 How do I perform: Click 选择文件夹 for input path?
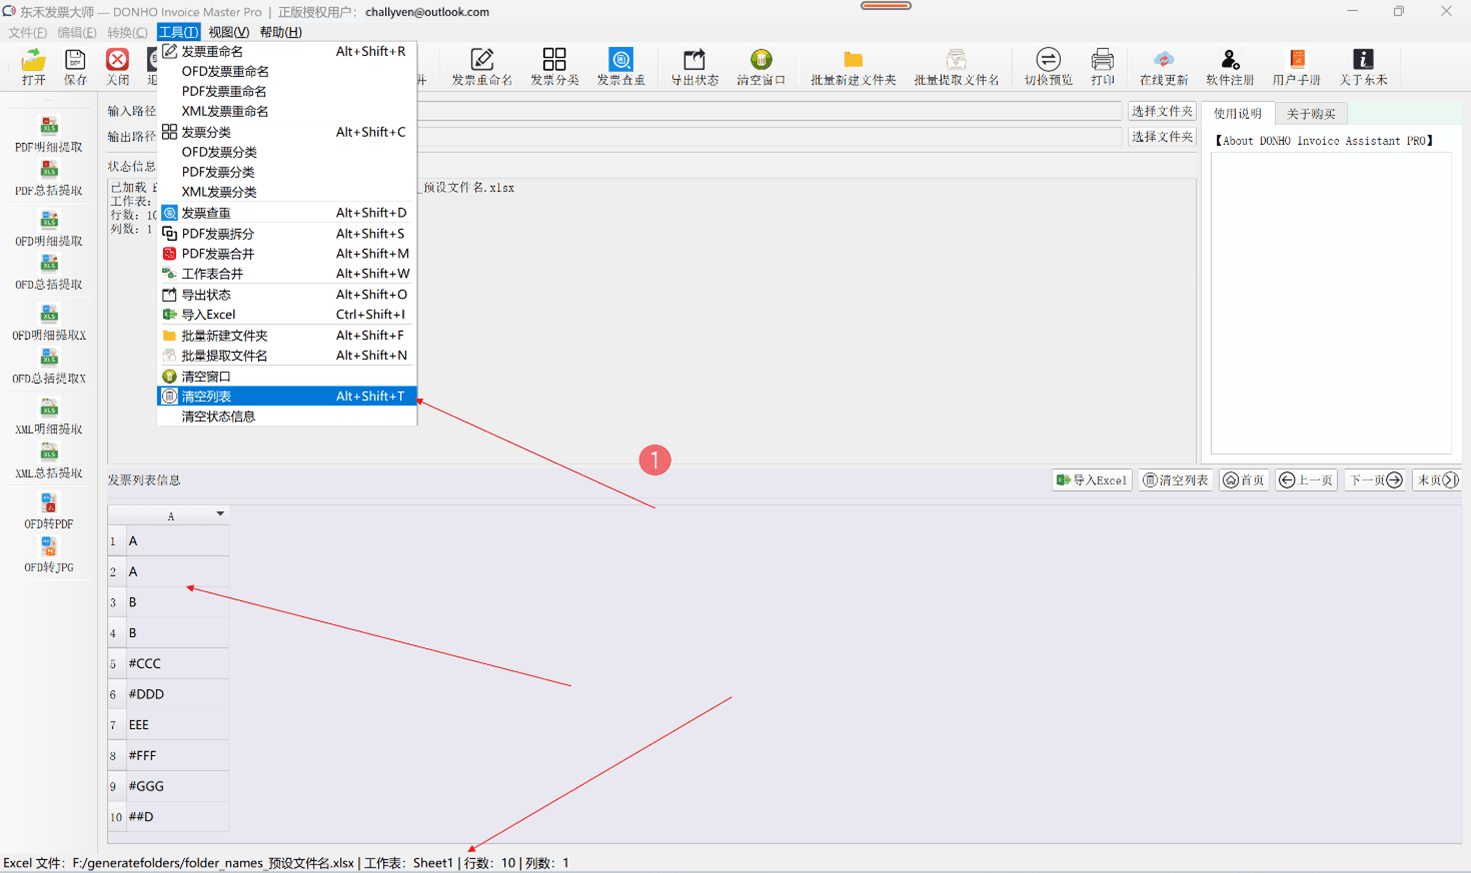tap(1162, 111)
